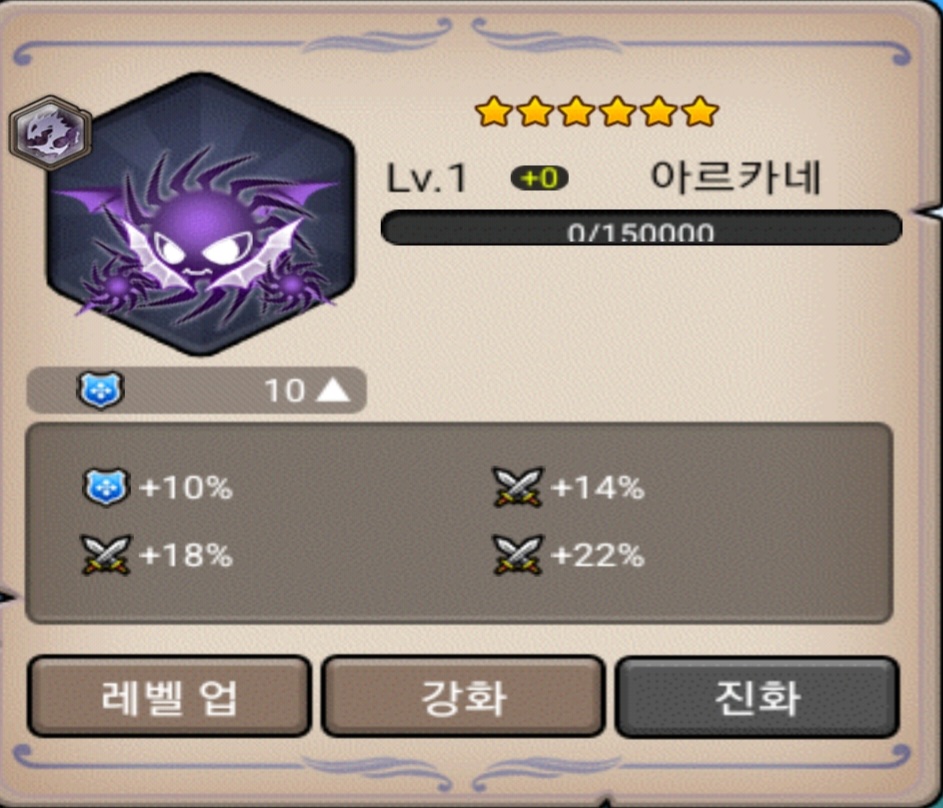
Task: Click the blue shield icon beside 10
Action: pos(100,390)
